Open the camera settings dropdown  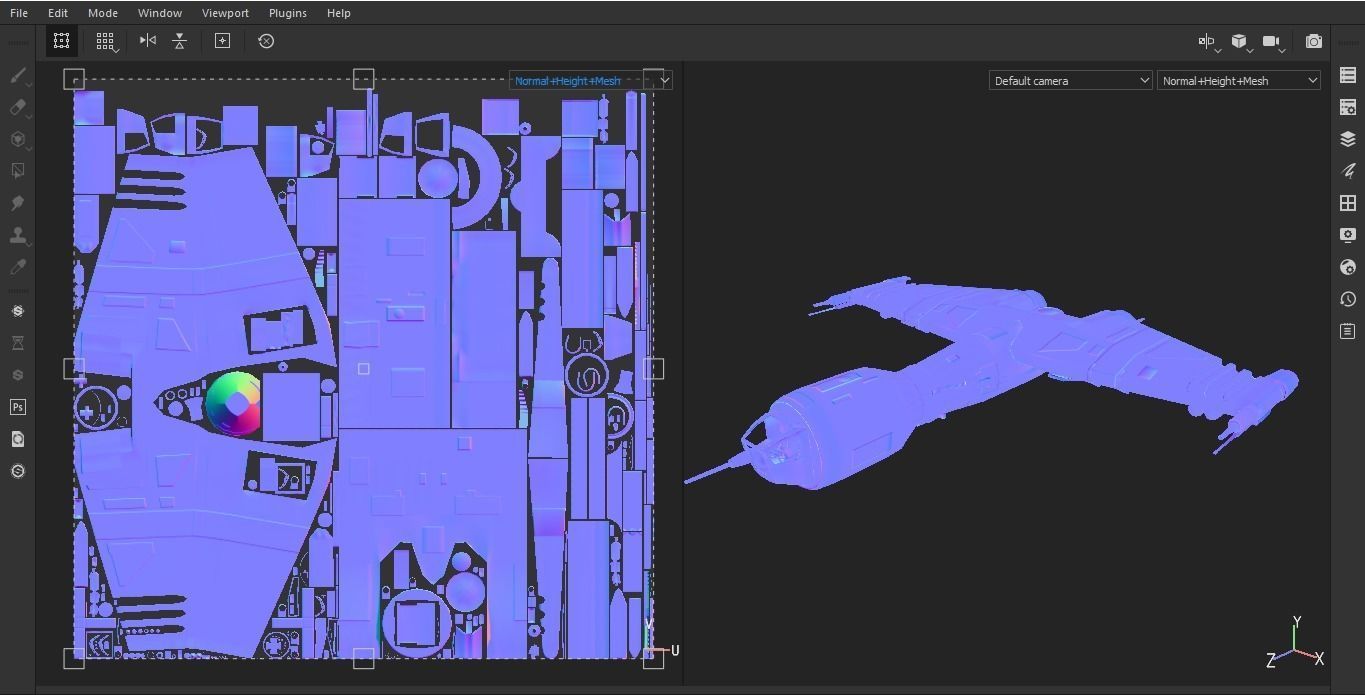[1272, 42]
